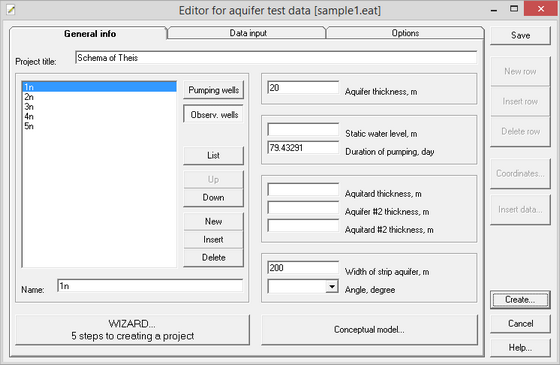Select well 3n in the list
Screen dimensions: 560x365
(x=99, y=106)
